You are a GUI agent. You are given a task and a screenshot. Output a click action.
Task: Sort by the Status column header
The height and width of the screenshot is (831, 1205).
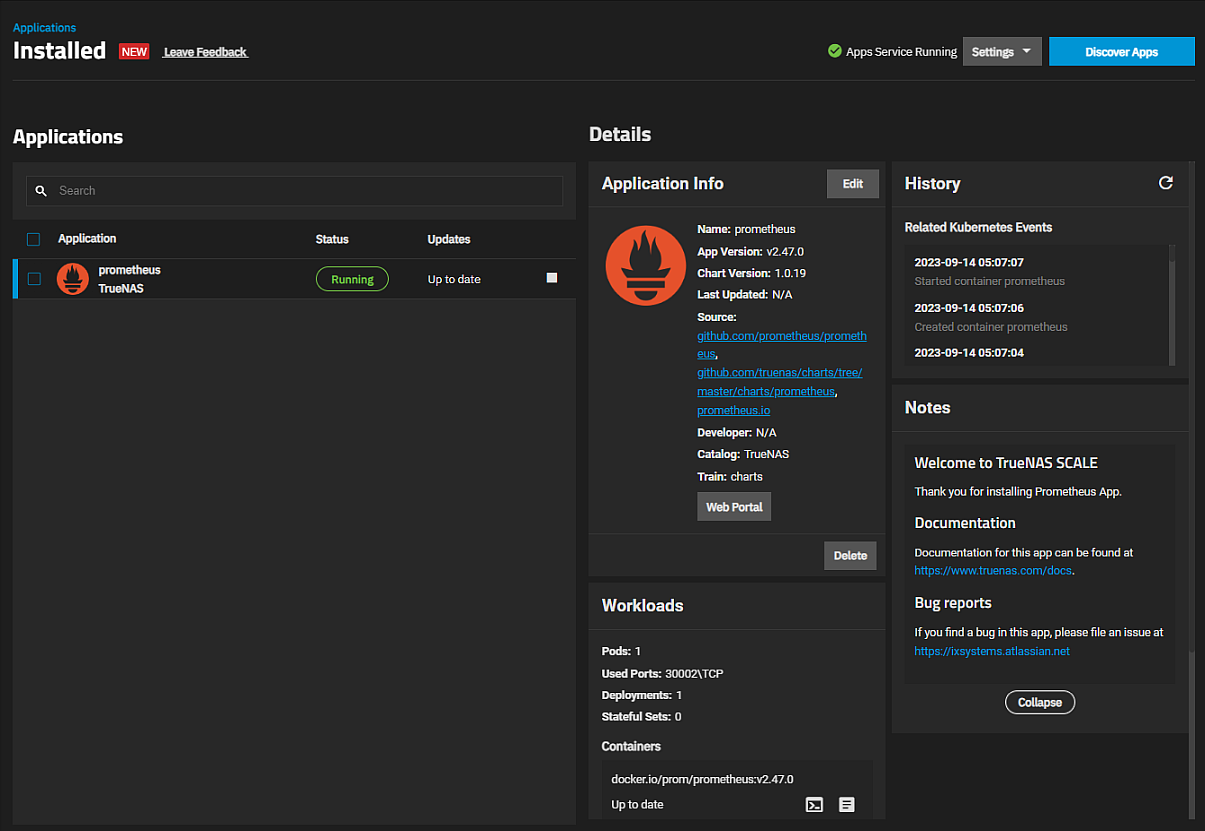tap(332, 239)
